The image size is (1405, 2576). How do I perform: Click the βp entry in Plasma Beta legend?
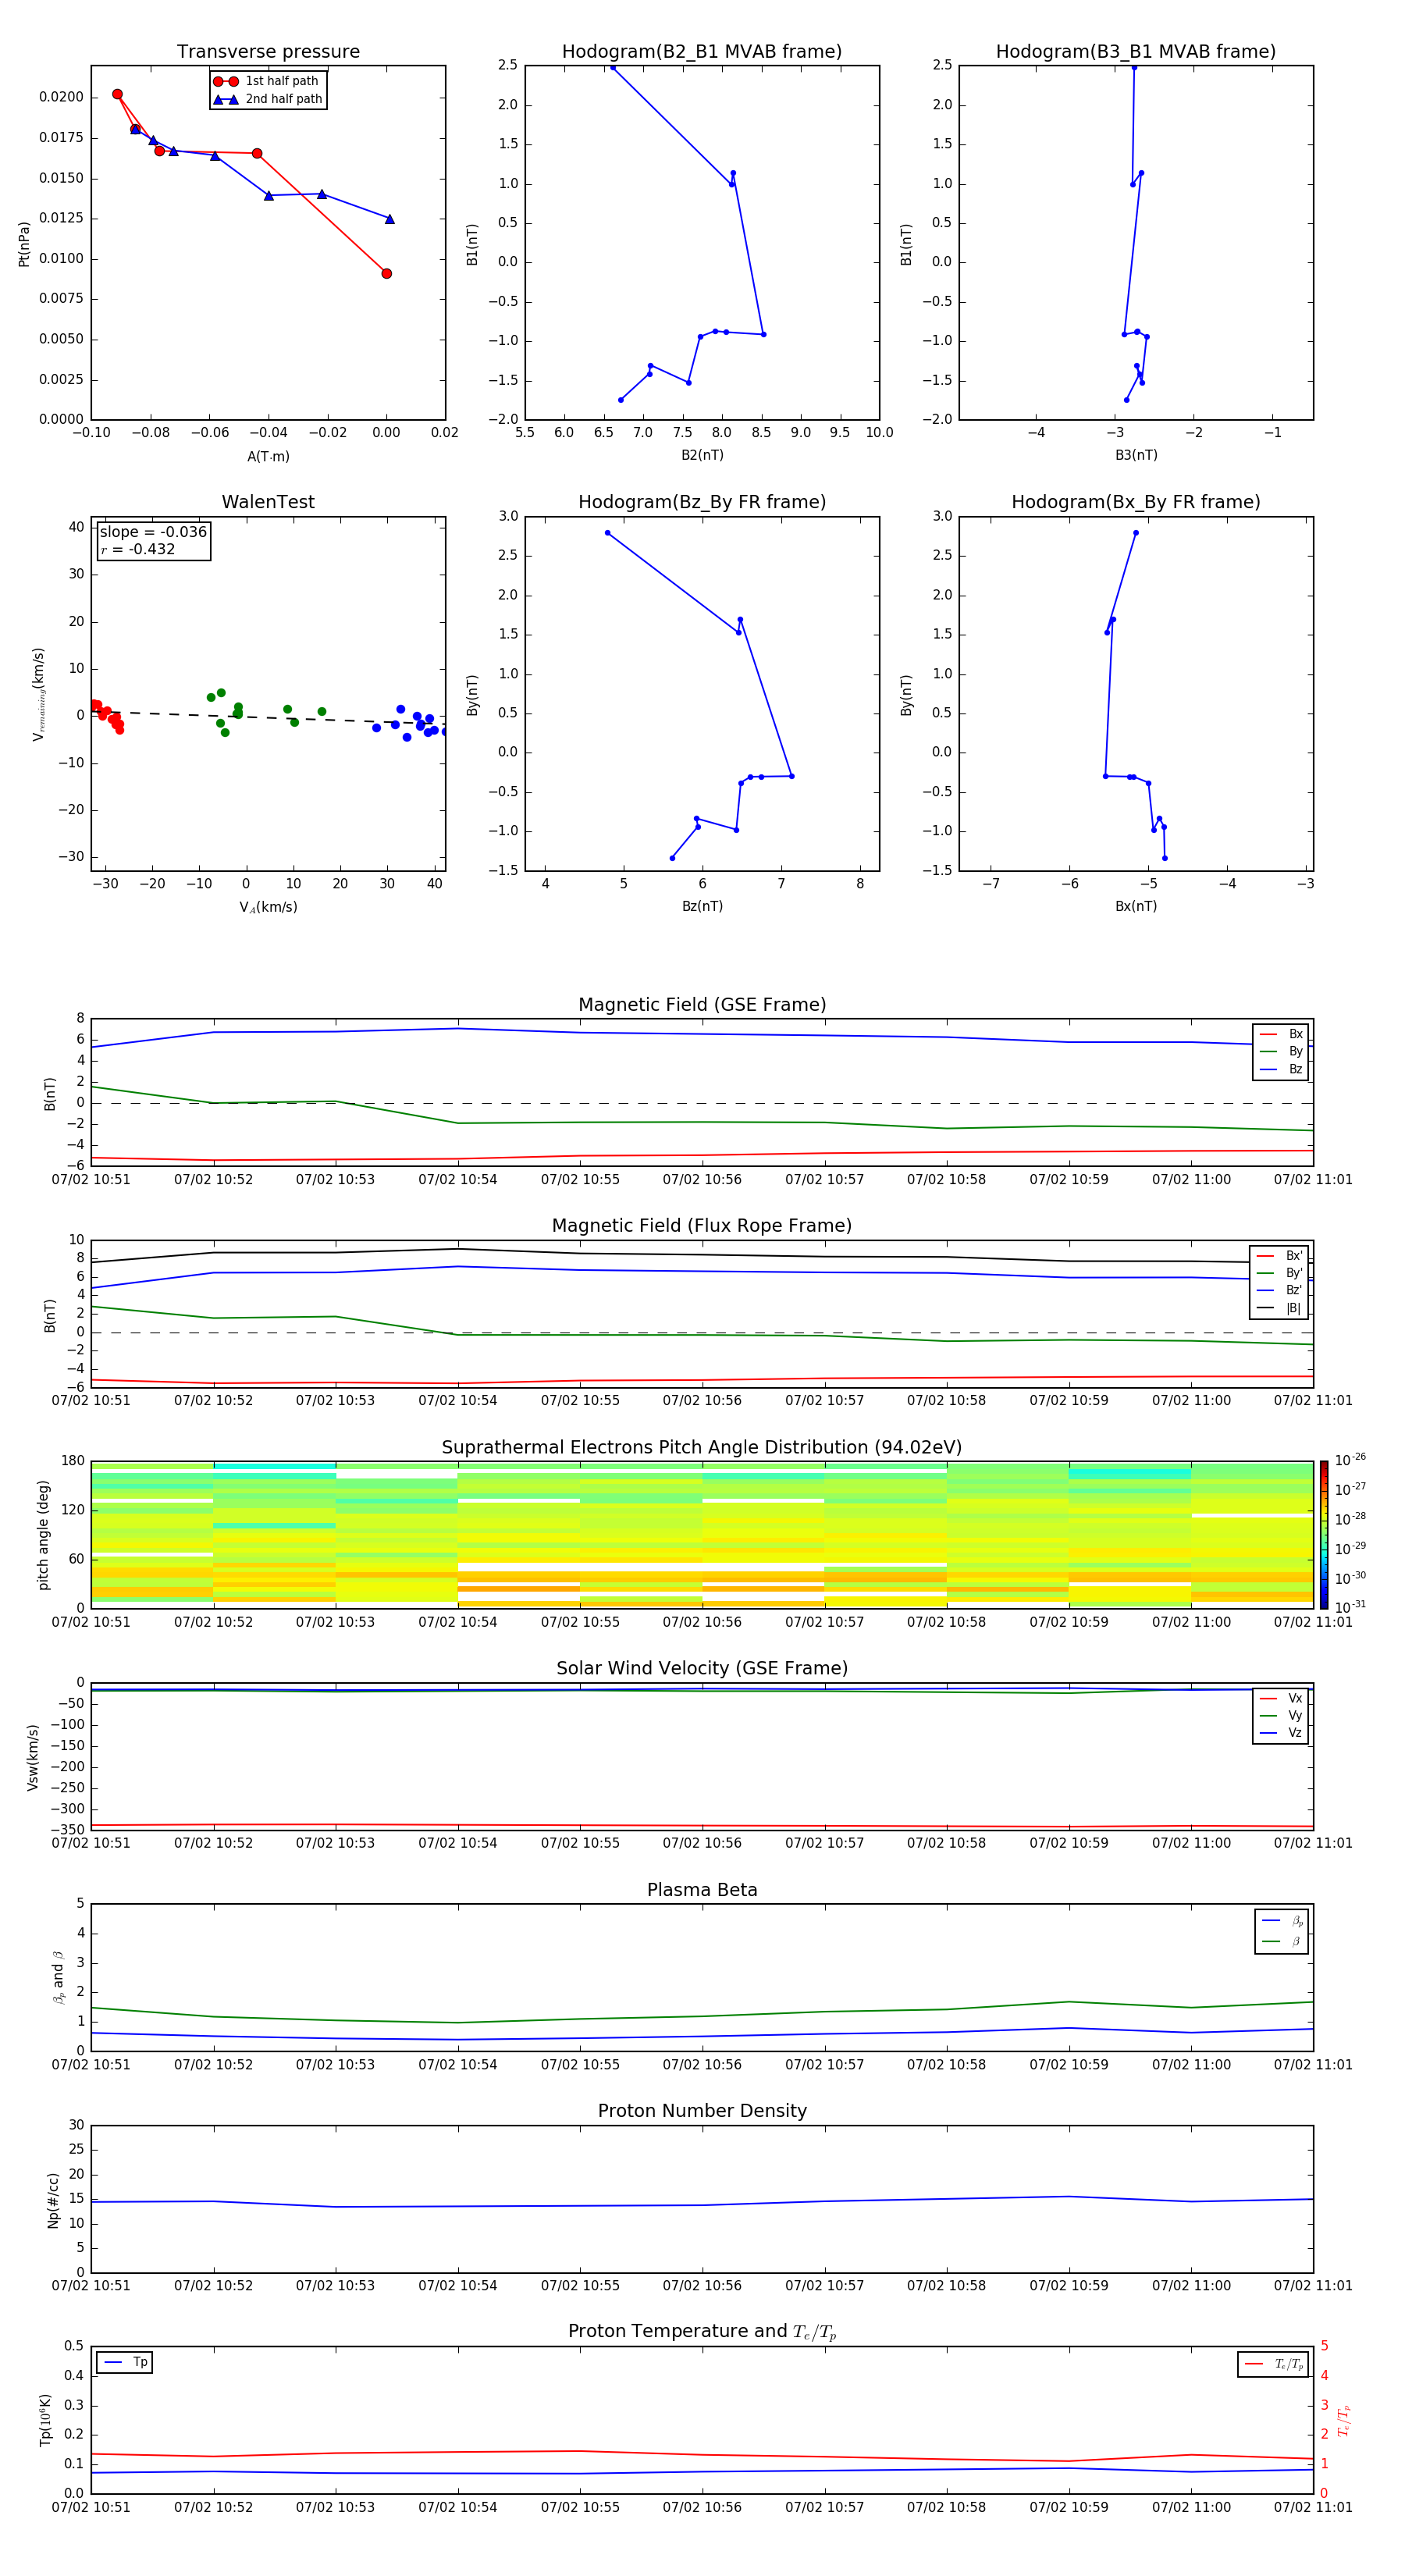pyautogui.click(x=1282, y=1920)
